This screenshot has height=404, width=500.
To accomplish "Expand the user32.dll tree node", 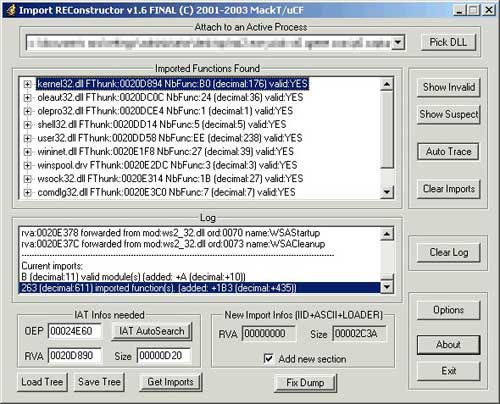I will 28,138.
